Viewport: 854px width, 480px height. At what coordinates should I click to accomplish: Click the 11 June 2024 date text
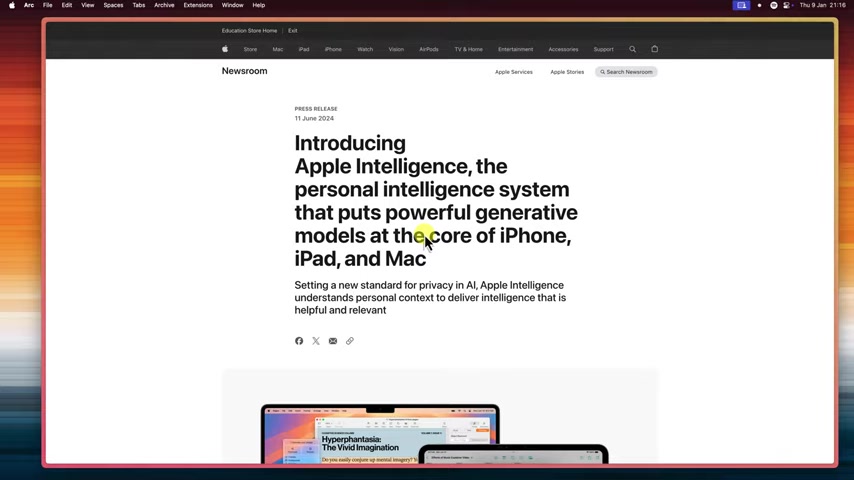[314, 118]
